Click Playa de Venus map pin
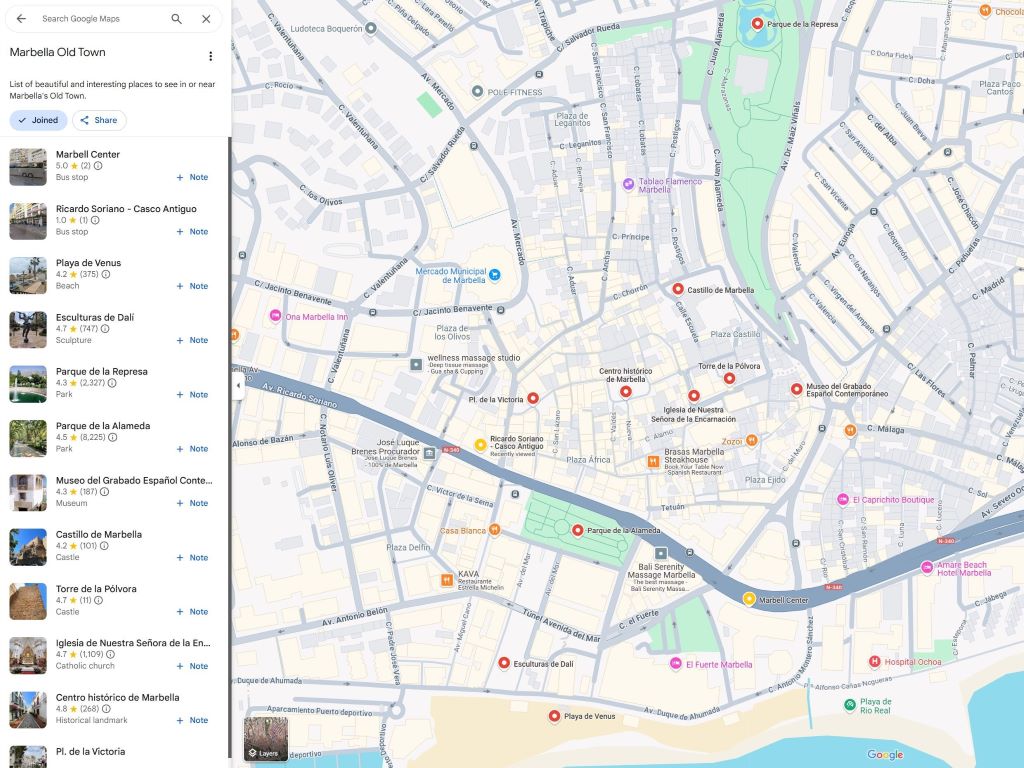Screen dimensions: 1024x768 554,716
